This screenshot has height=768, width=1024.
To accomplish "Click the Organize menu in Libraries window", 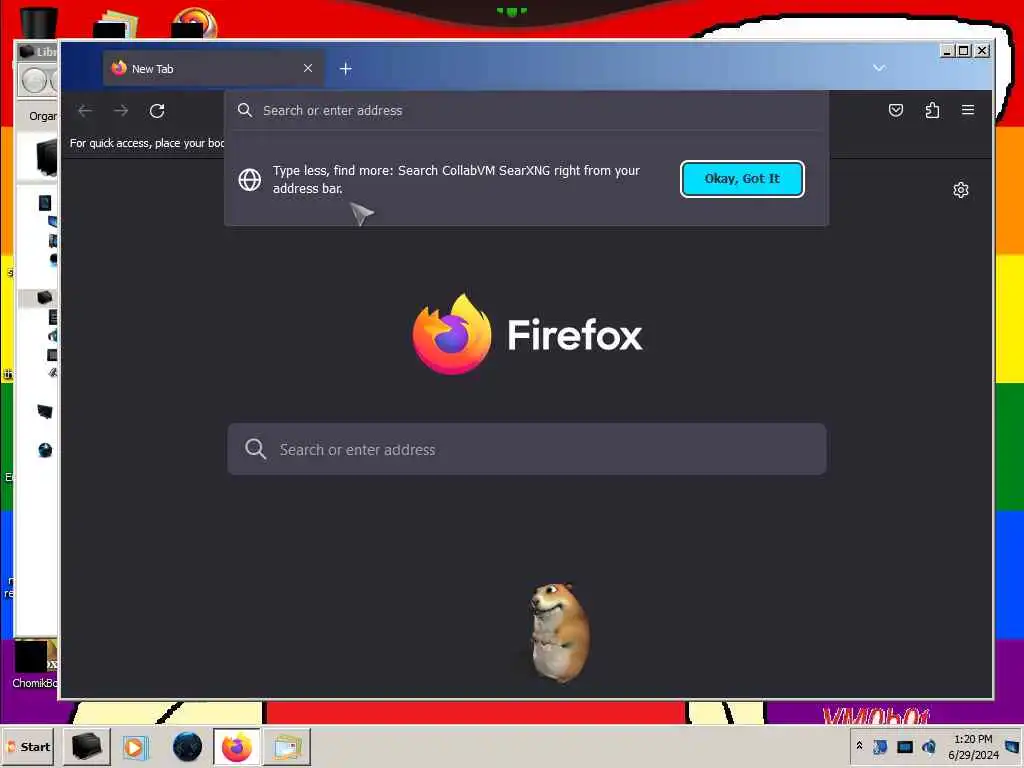I will (42, 116).
